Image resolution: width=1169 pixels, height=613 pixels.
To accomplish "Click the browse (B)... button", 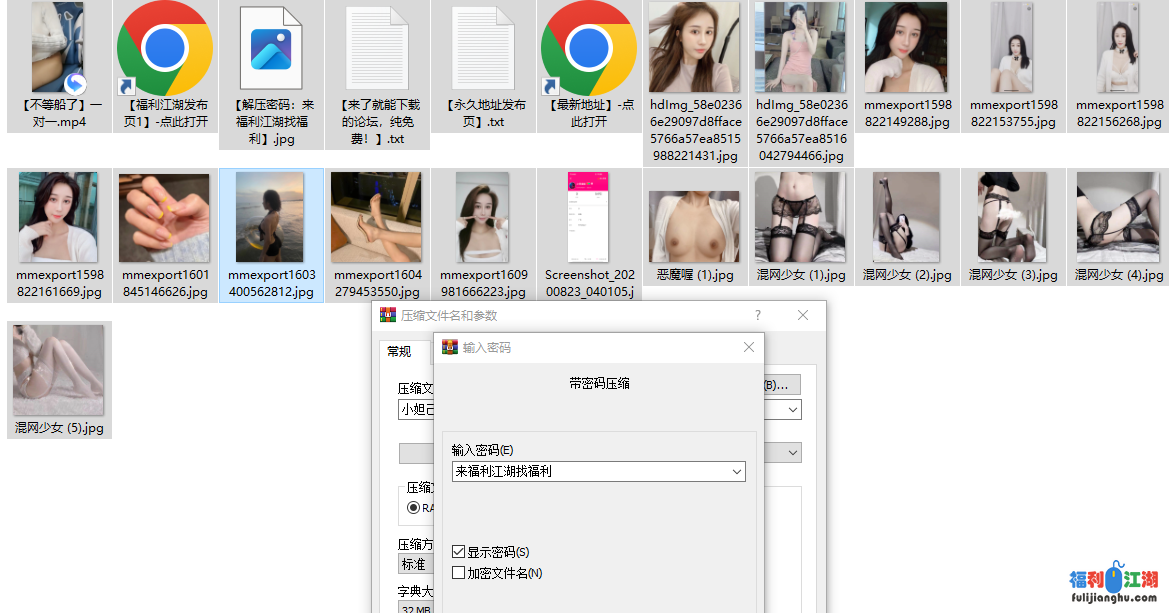I will [780, 385].
